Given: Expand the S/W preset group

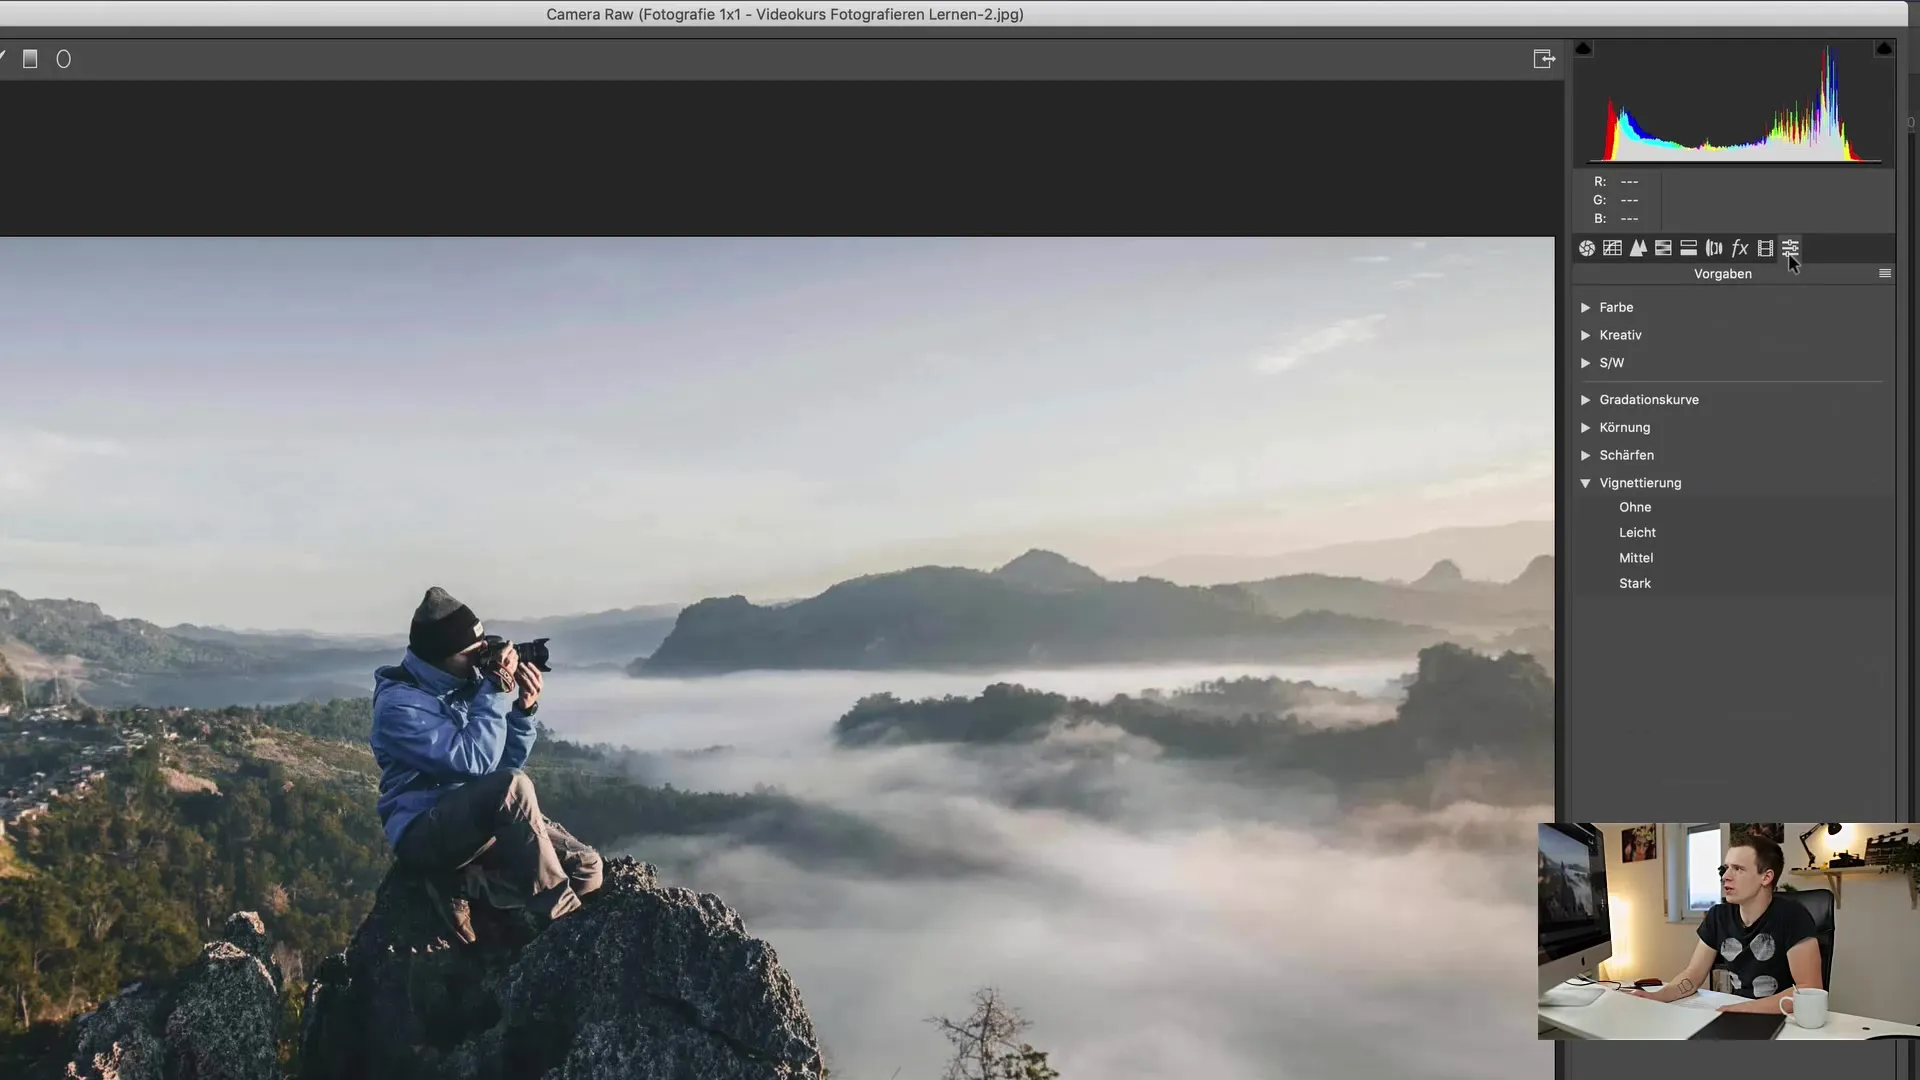Looking at the screenshot, I should (1585, 363).
